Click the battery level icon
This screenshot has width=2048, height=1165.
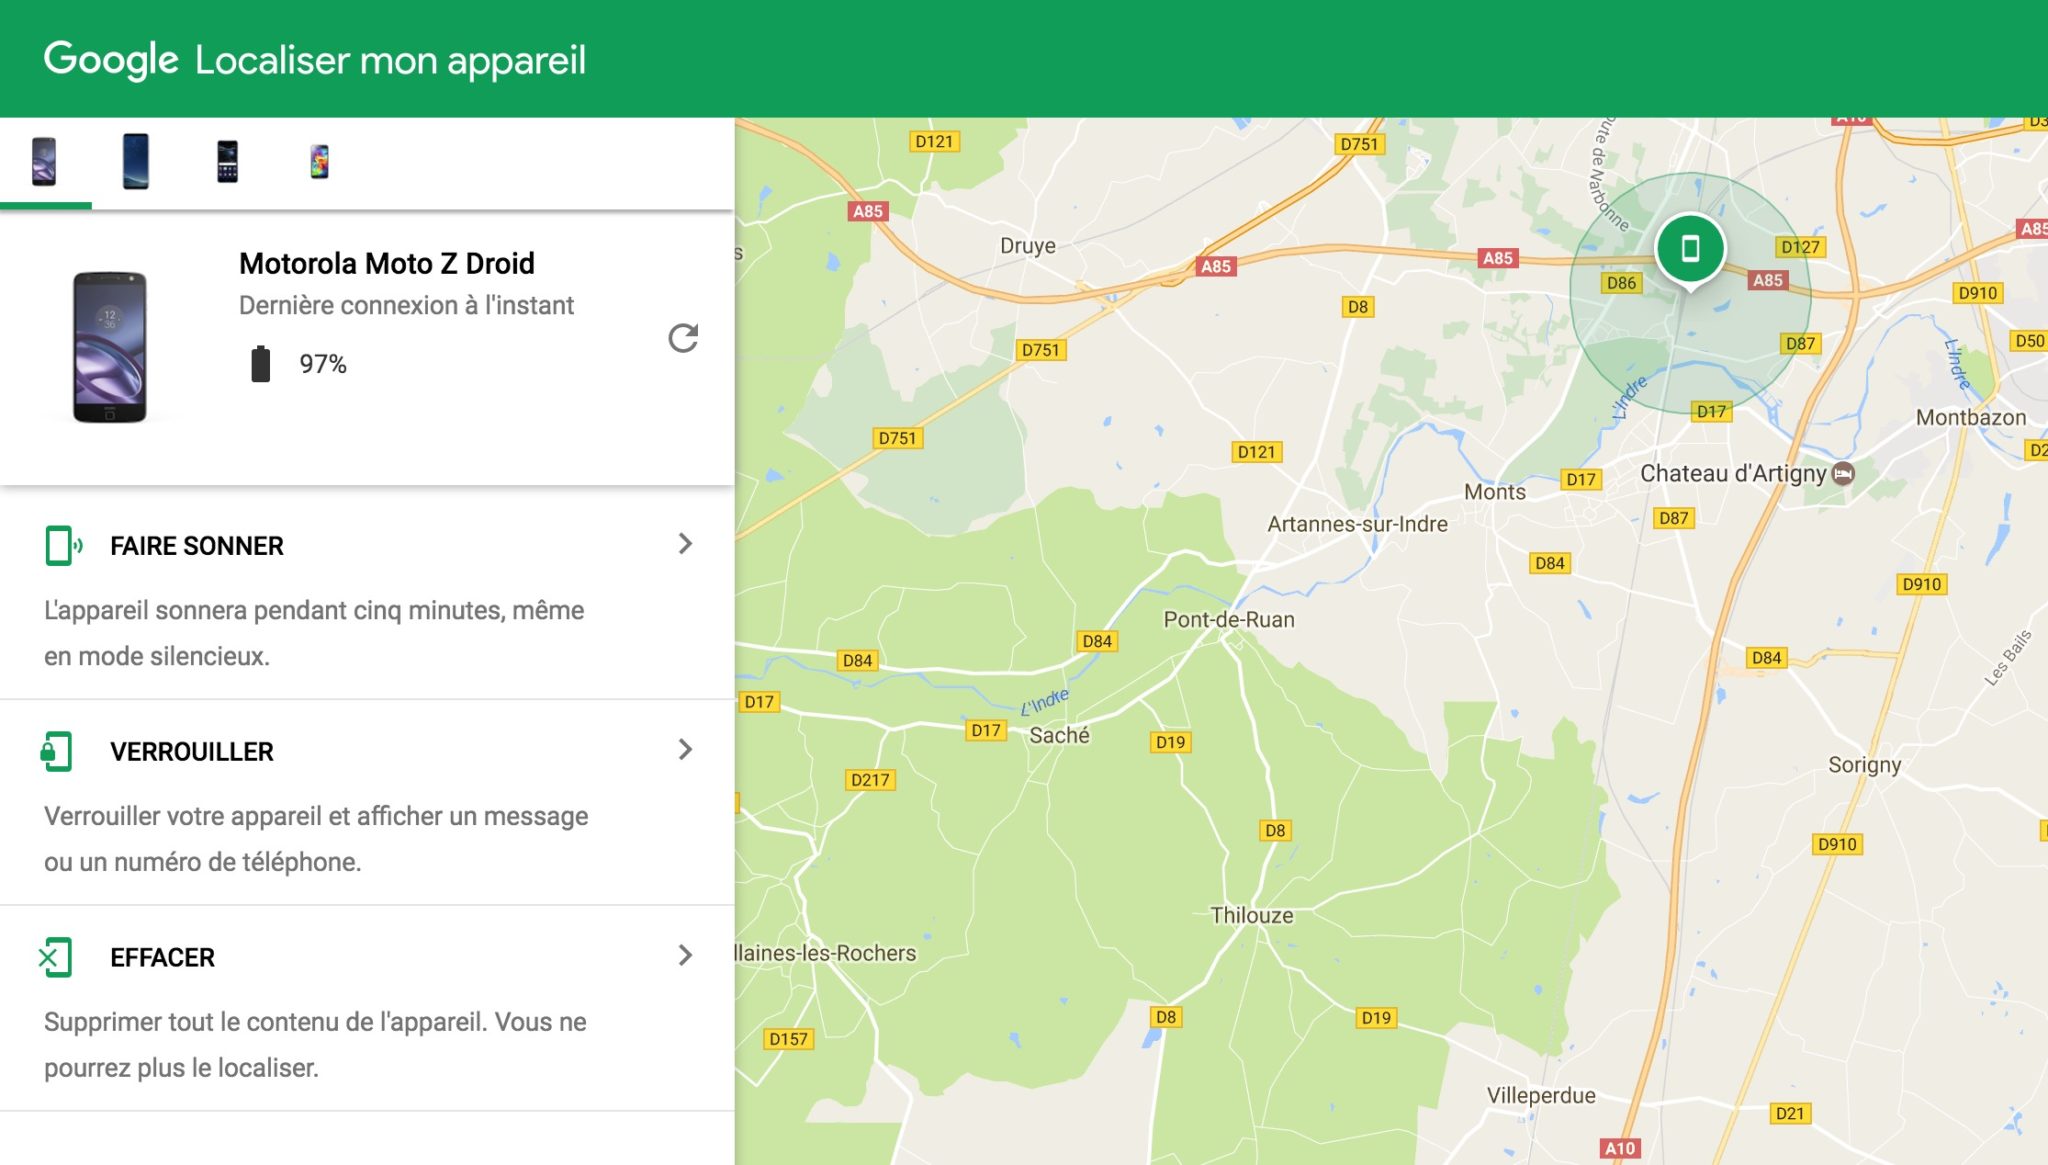click(x=260, y=364)
